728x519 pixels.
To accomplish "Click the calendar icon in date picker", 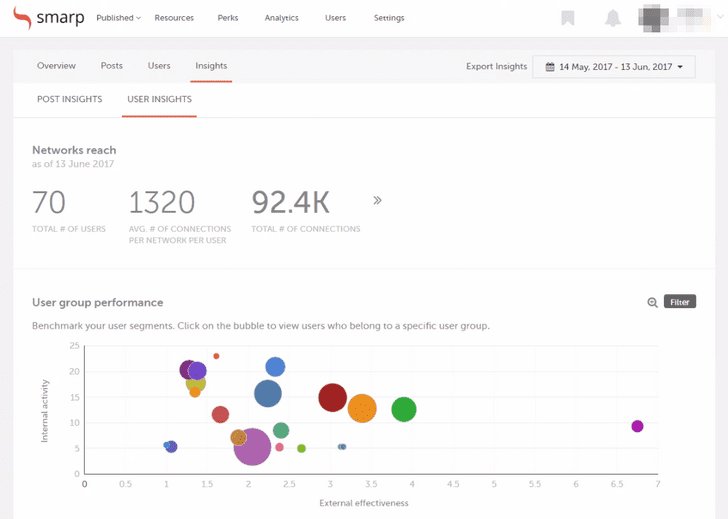I will pos(550,67).
